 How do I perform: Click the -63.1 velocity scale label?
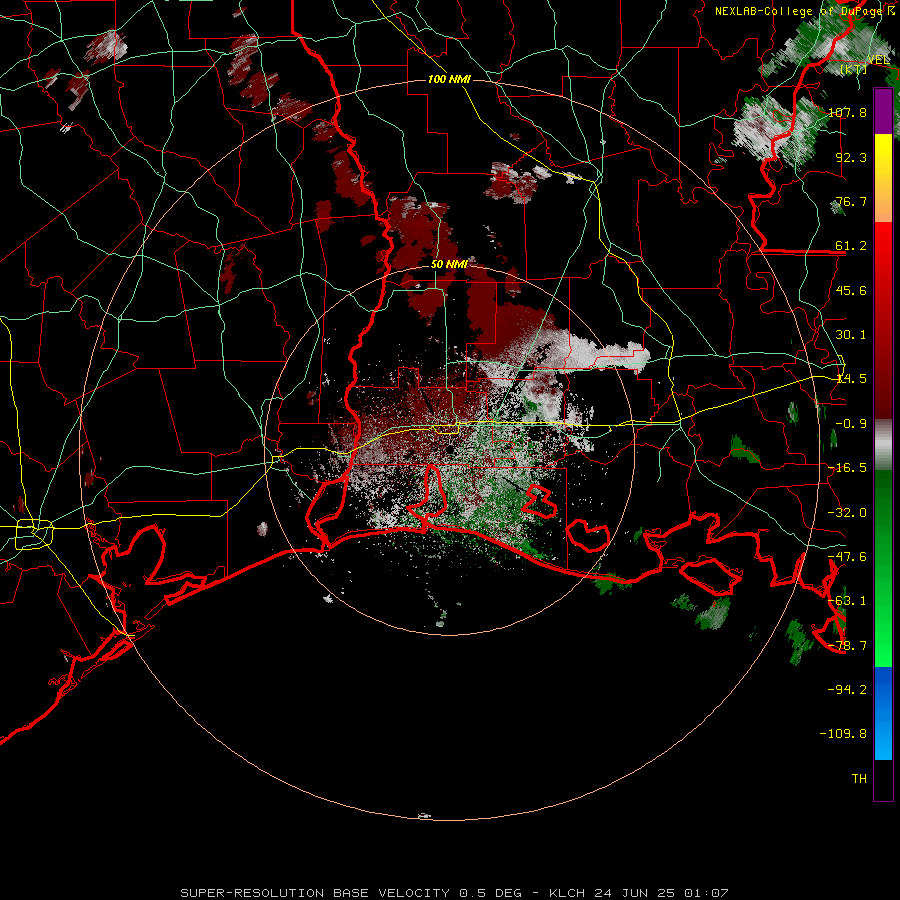(847, 600)
